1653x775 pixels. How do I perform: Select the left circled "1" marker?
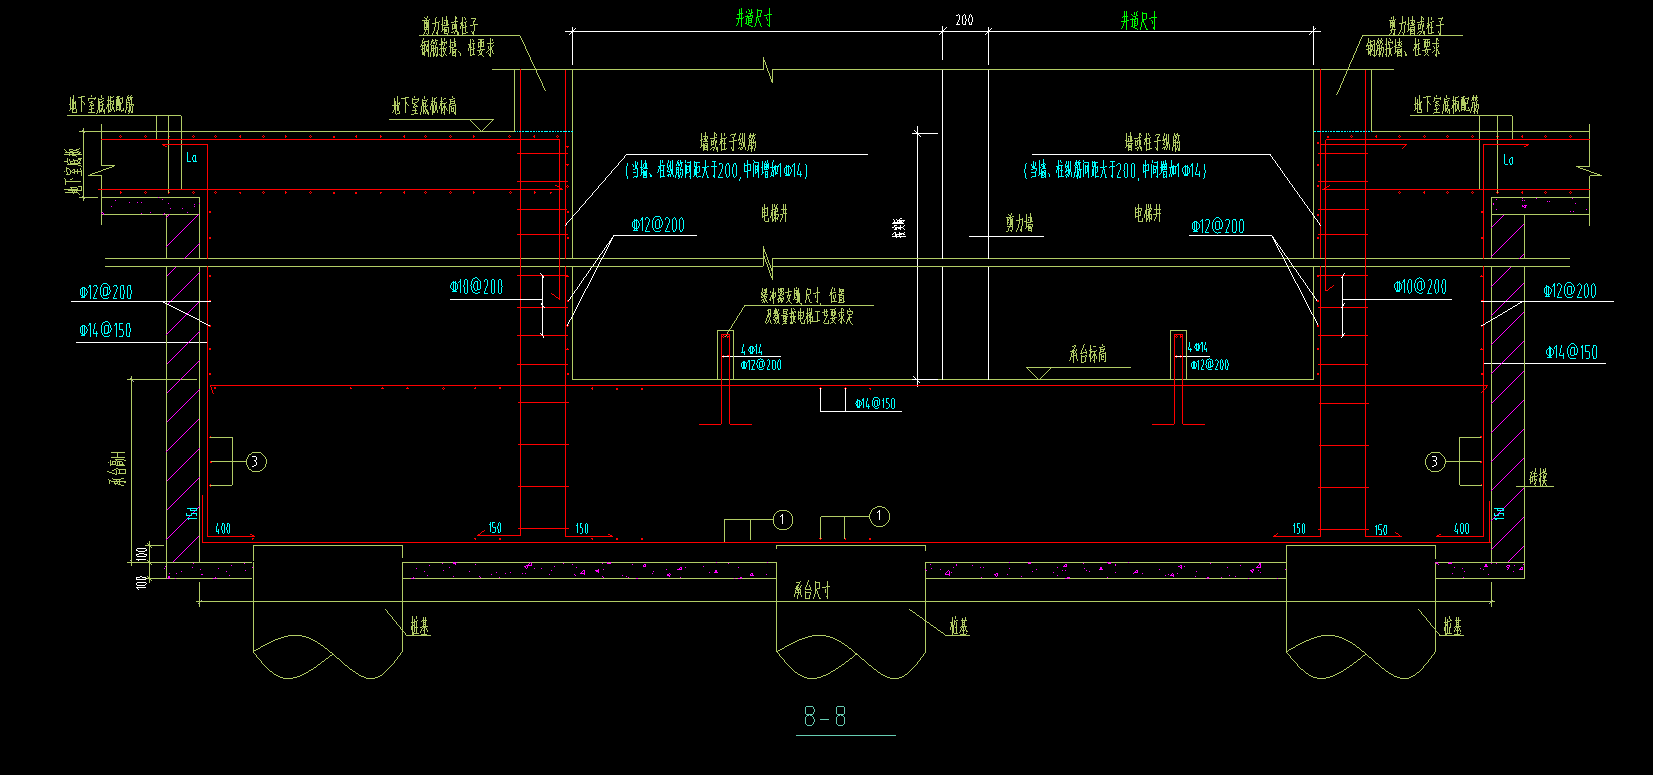[x=783, y=520]
